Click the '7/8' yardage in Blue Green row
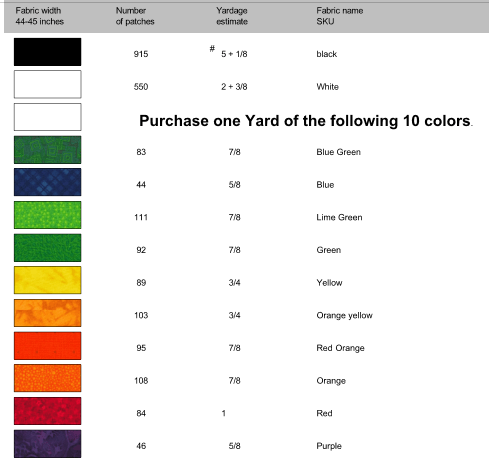489x464 pixels. pos(234,152)
